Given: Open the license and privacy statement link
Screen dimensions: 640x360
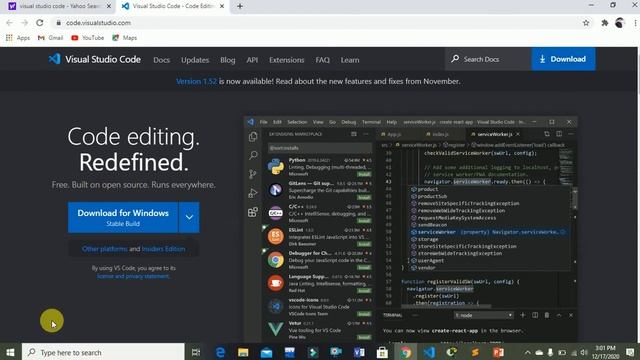Looking at the screenshot, I should click(x=133, y=276).
